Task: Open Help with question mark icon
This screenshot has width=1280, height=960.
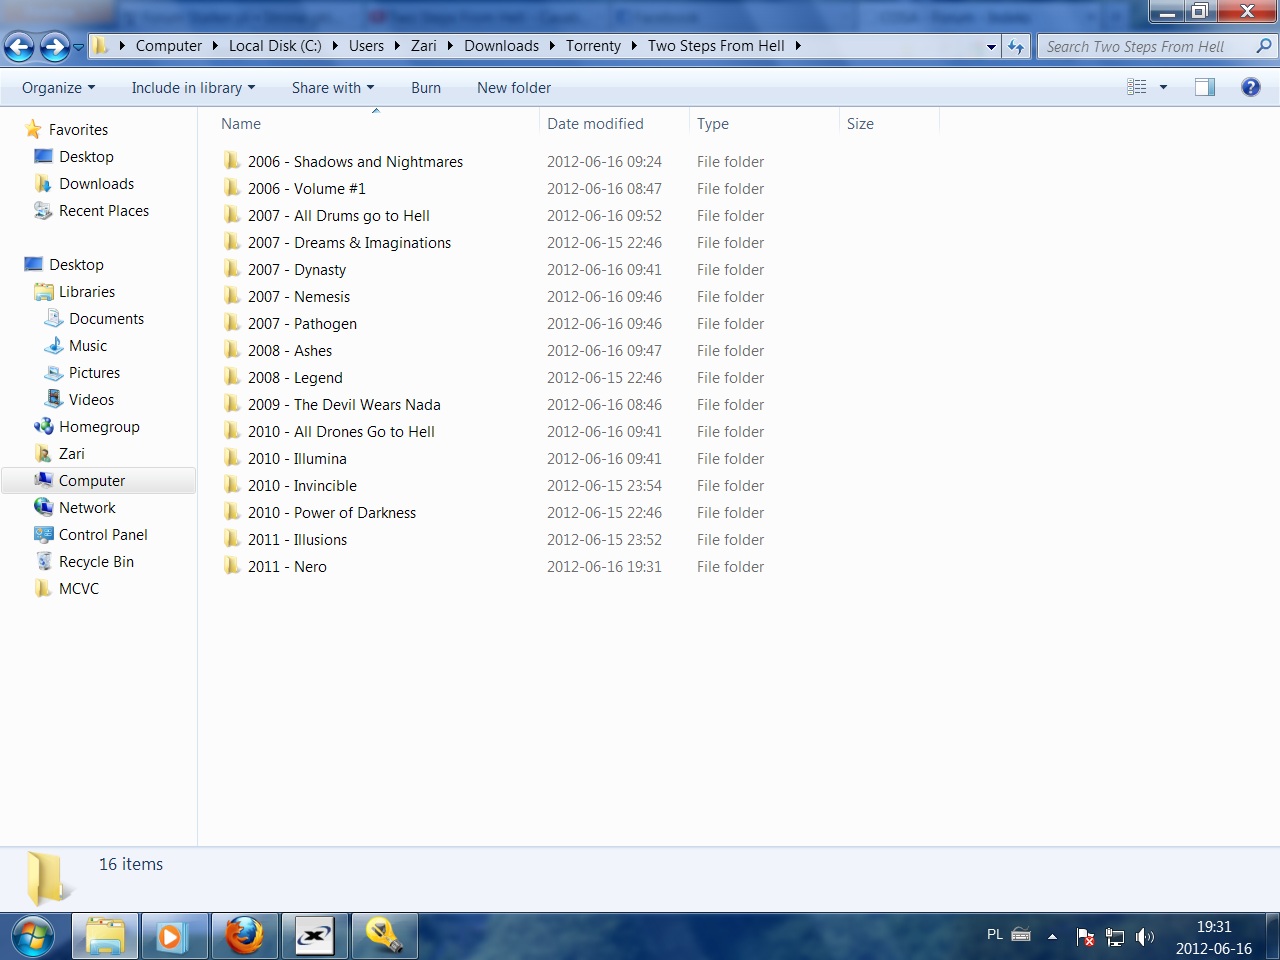Action: coord(1250,87)
